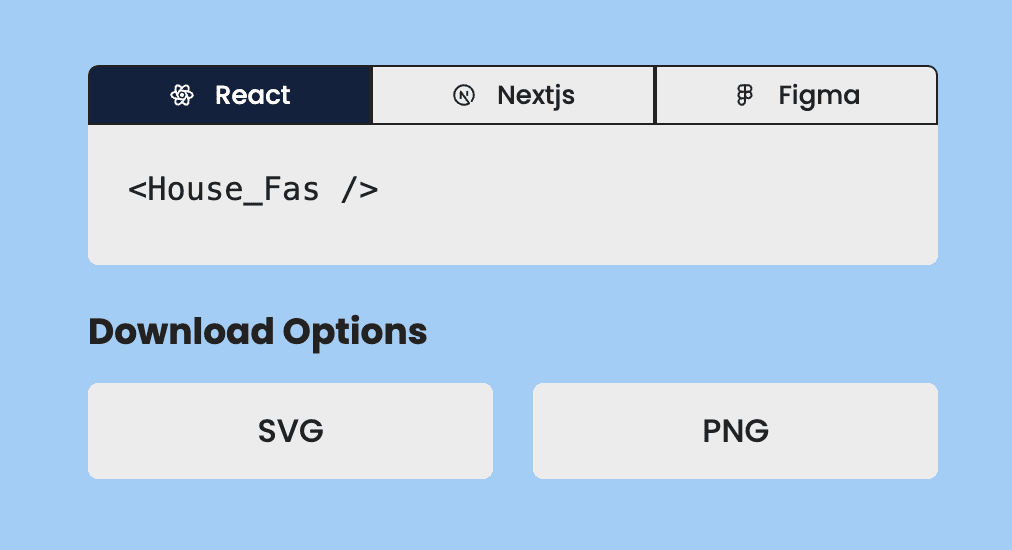
Task: Download the icon as PNG
Action: click(x=735, y=431)
